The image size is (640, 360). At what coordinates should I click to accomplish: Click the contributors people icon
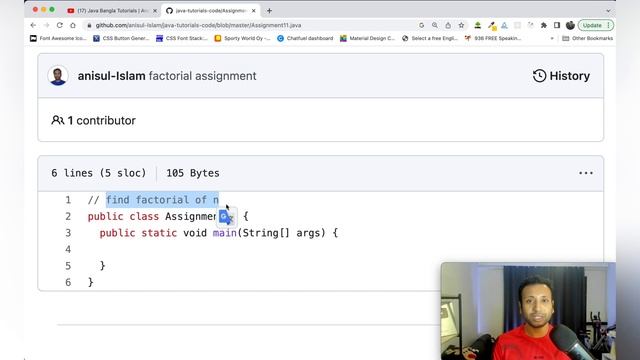tap(58, 120)
